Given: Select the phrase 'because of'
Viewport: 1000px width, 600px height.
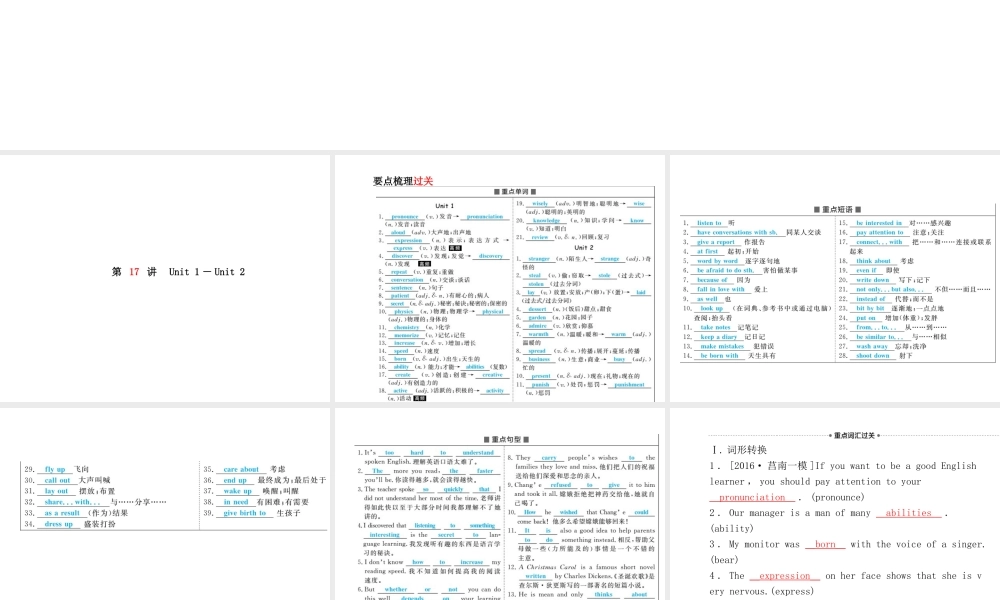Looking at the screenshot, I should pyautogui.click(x=712, y=280).
